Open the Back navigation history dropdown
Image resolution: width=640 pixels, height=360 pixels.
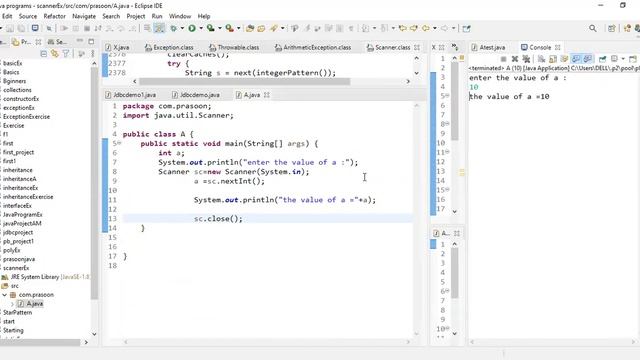435,28
